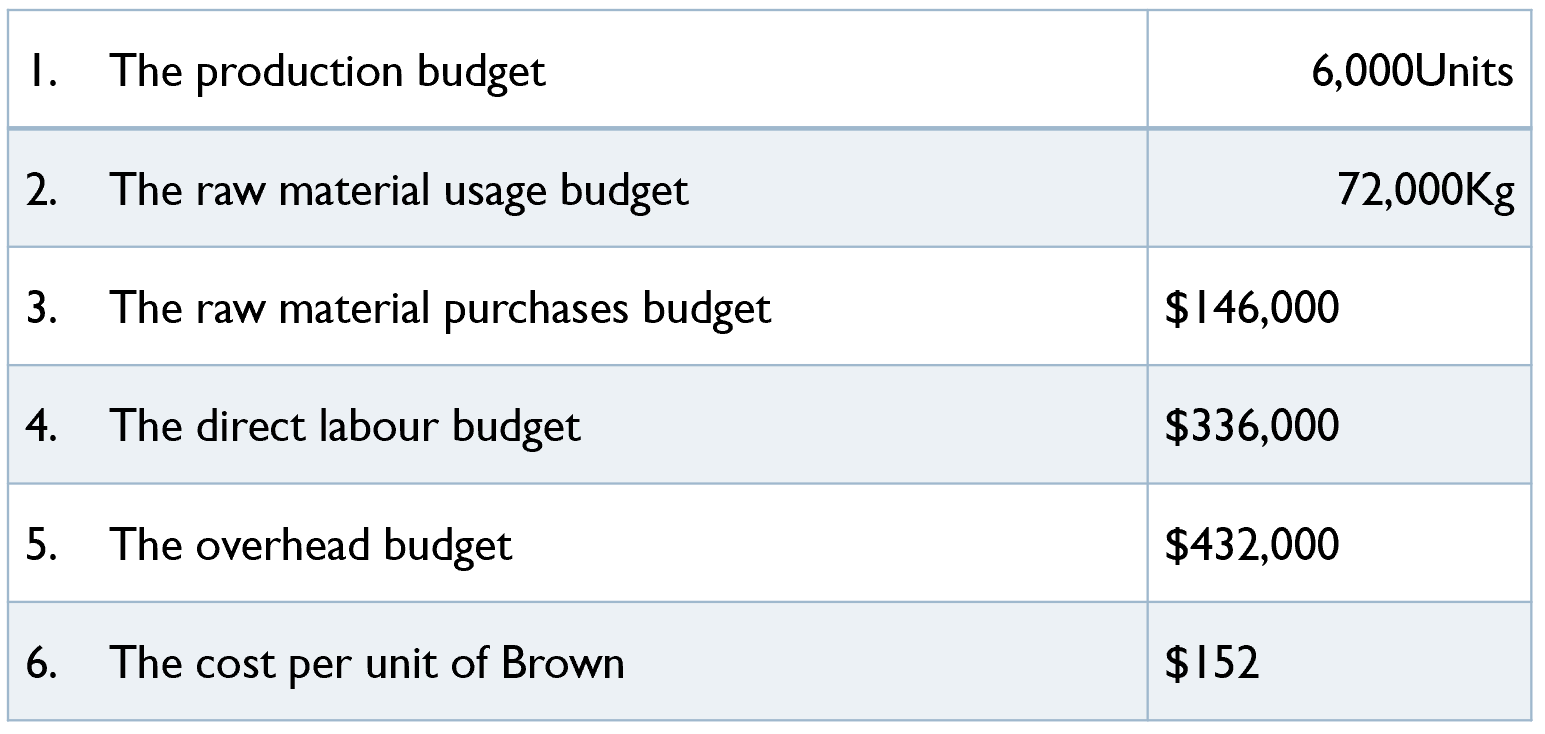Click the row number 4. marker
Image resolution: width=1545 pixels, height=734 pixels.
[x=41, y=426]
